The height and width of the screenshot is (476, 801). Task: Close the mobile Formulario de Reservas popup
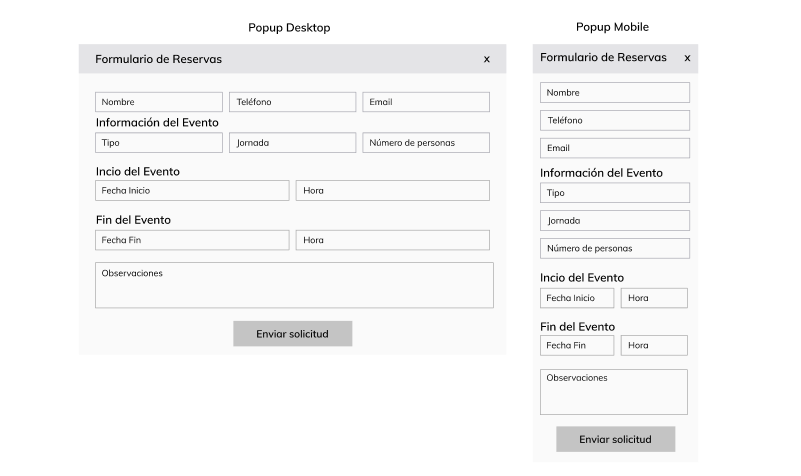coord(687,58)
